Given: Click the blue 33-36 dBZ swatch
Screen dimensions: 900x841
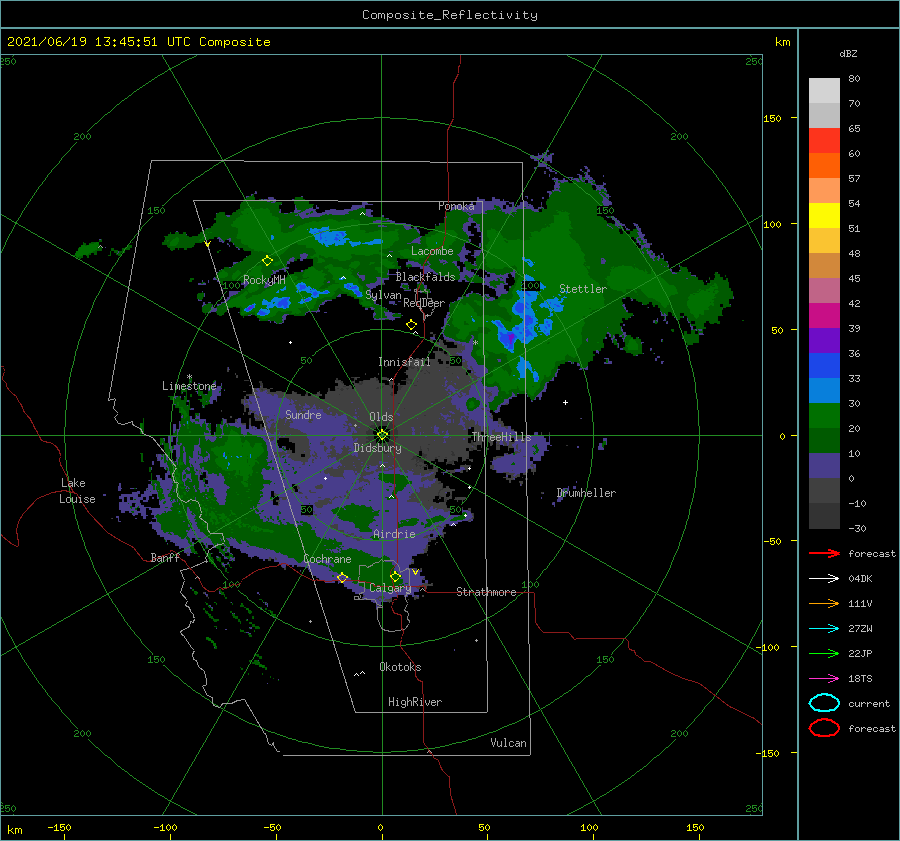Looking at the screenshot, I should (x=824, y=366).
